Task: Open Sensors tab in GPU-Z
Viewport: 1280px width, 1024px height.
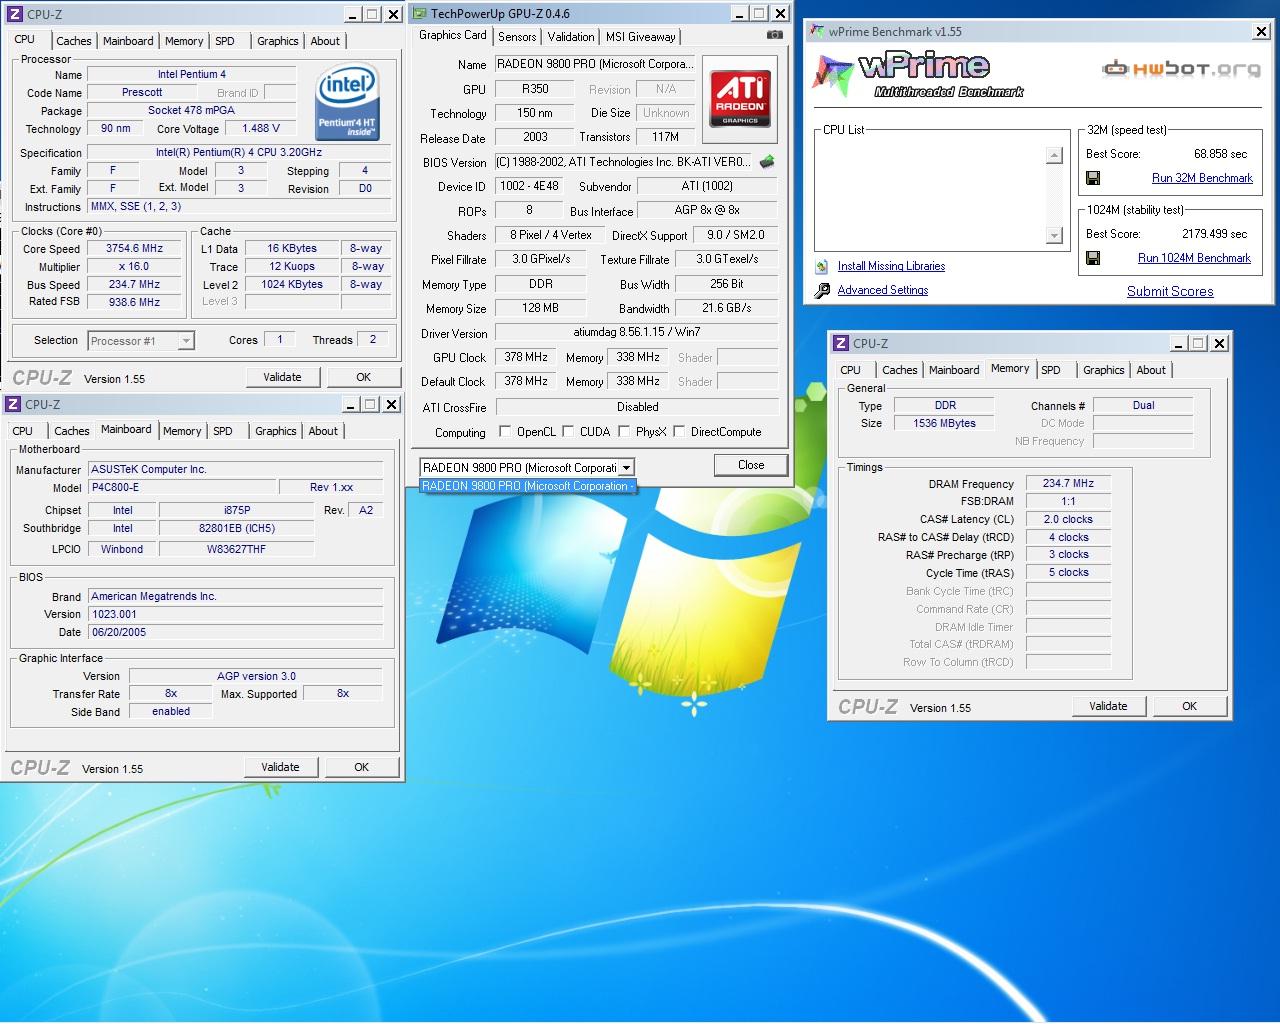Action: click(x=517, y=36)
